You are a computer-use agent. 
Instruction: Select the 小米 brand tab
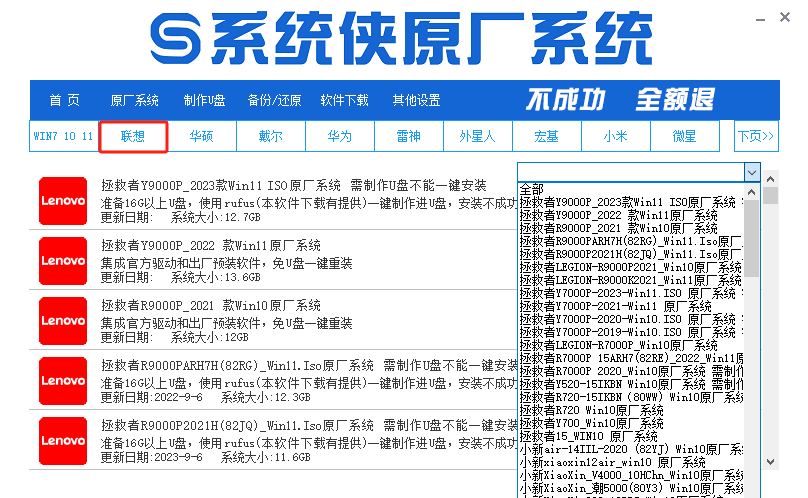[x=616, y=137]
